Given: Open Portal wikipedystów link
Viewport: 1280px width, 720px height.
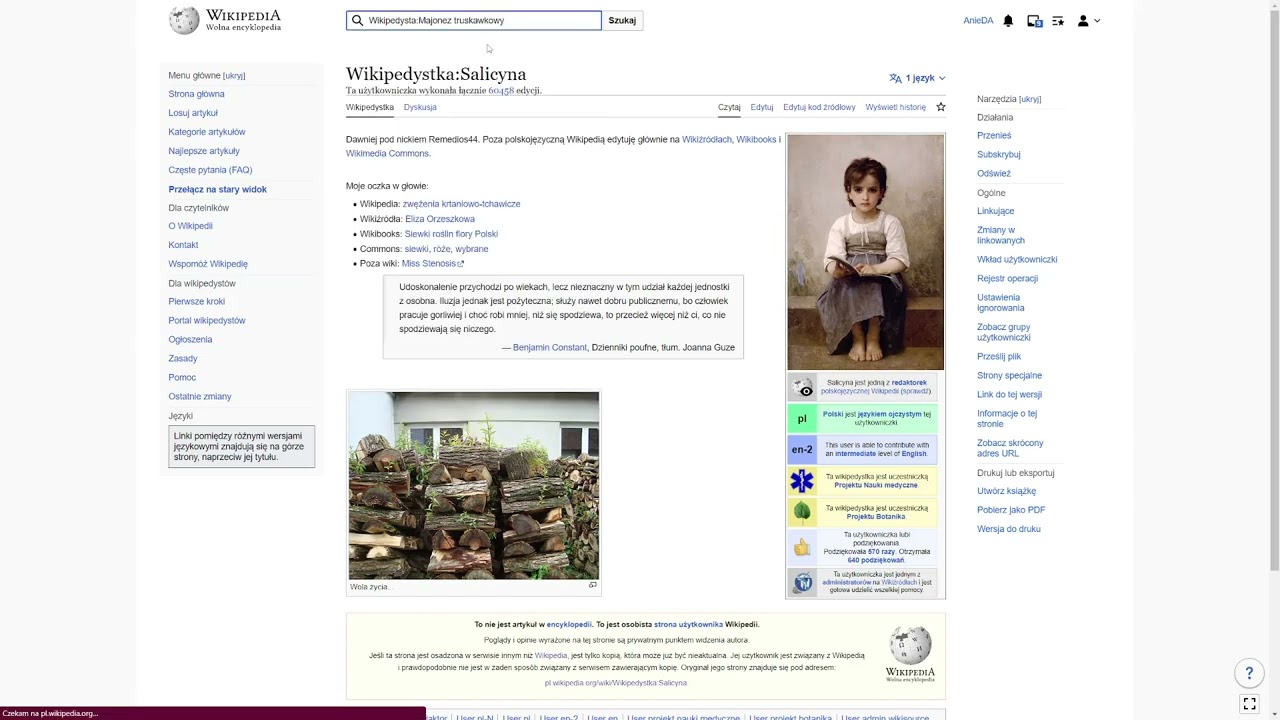Looking at the screenshot, I should pyautogui.click(x=207, y=320).
